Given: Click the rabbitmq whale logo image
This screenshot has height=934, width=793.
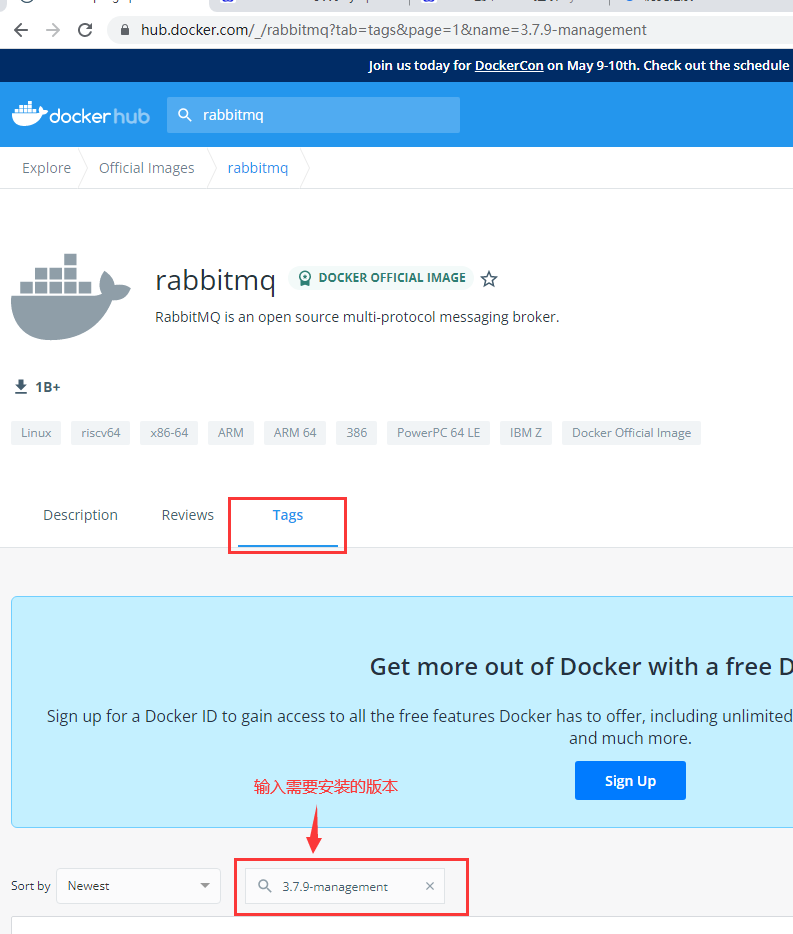Looking at the screenshot, I should pyautogui.click(x=71, y=297).
